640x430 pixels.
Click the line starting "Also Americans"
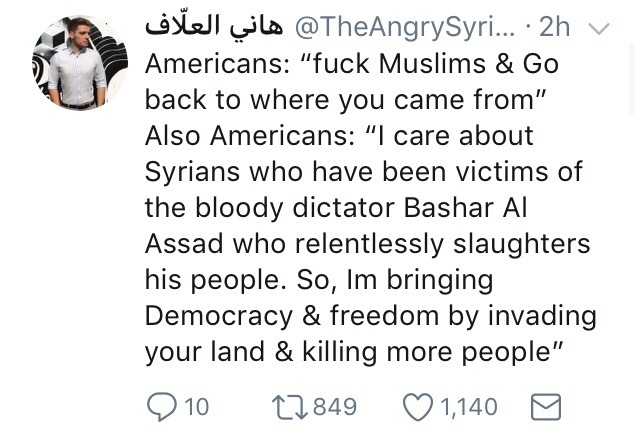click(x=339, y=135)
